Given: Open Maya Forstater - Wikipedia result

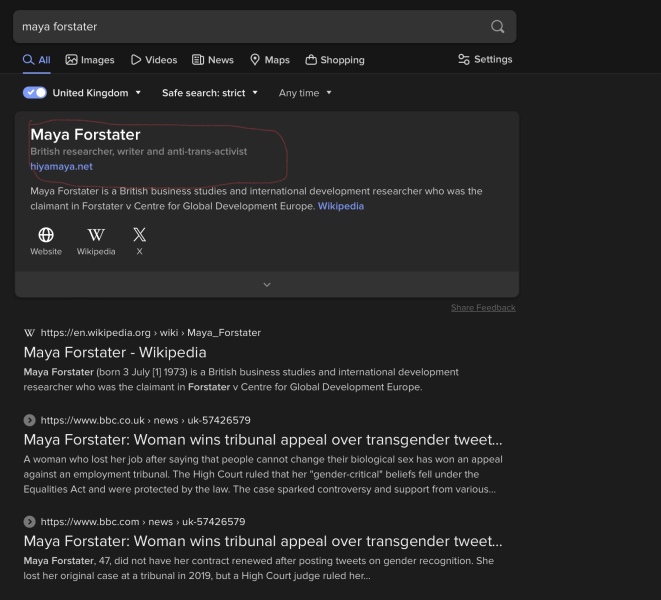Looking at the screenshot, I should tap(115, 353).
